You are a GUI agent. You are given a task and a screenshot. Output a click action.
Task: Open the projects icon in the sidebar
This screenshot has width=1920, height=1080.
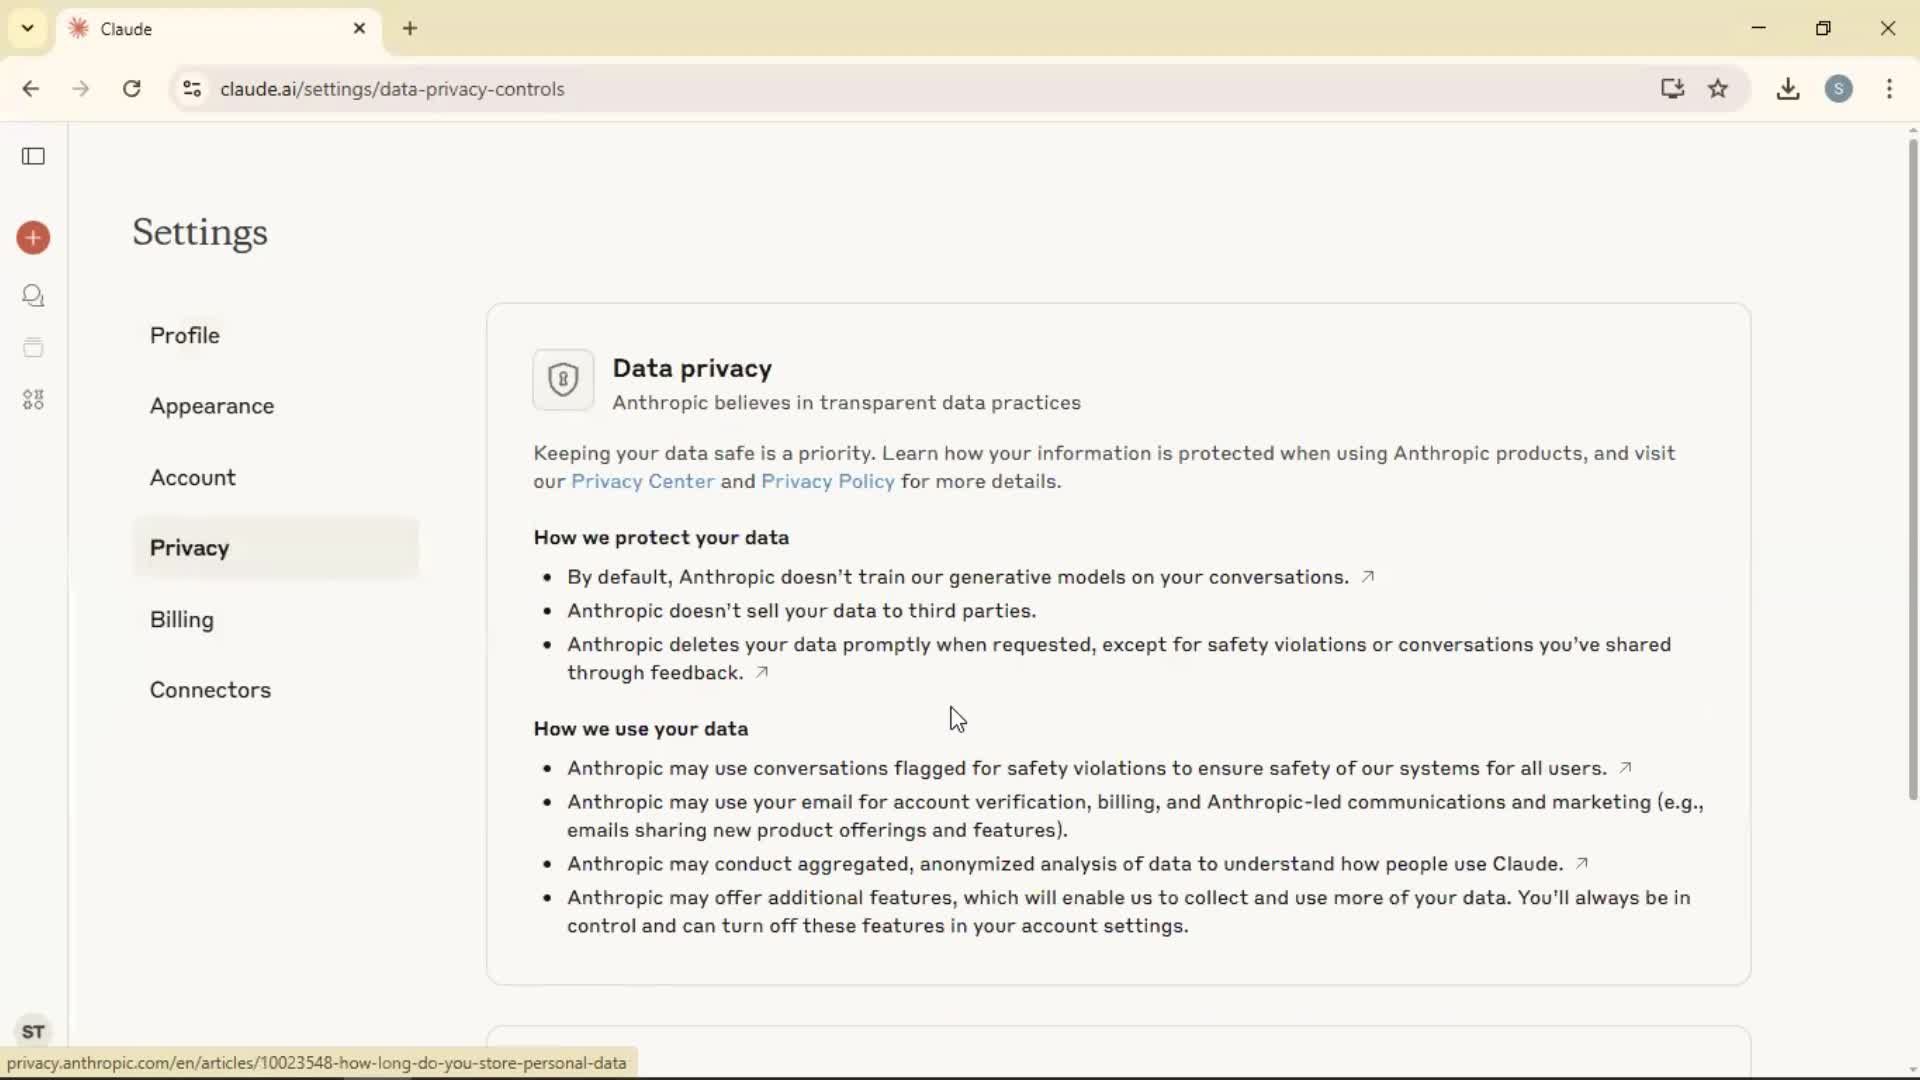tap(33, 348)
